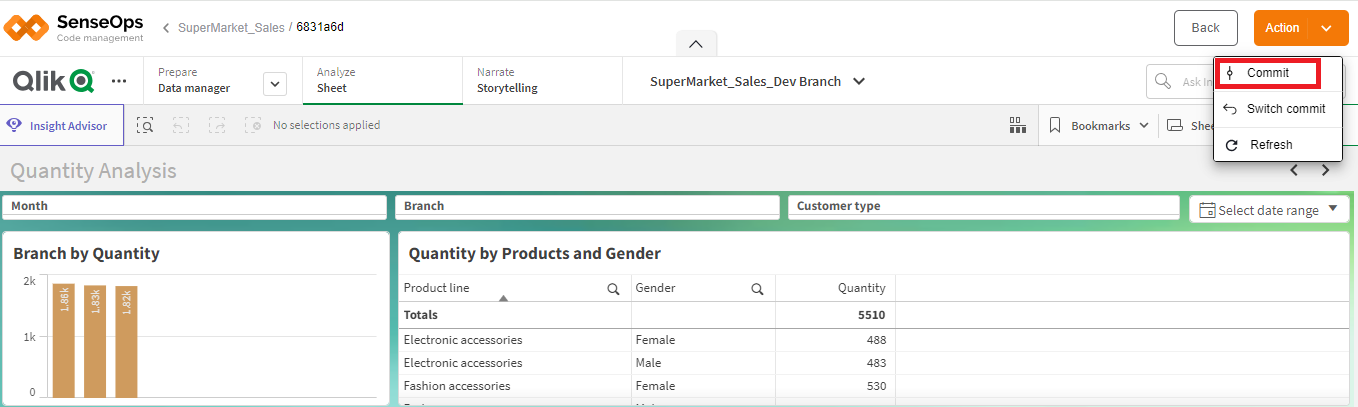1358x407 pixels.
Task: Select Commit from the Action menu
Action: (x=1267, y=73)
